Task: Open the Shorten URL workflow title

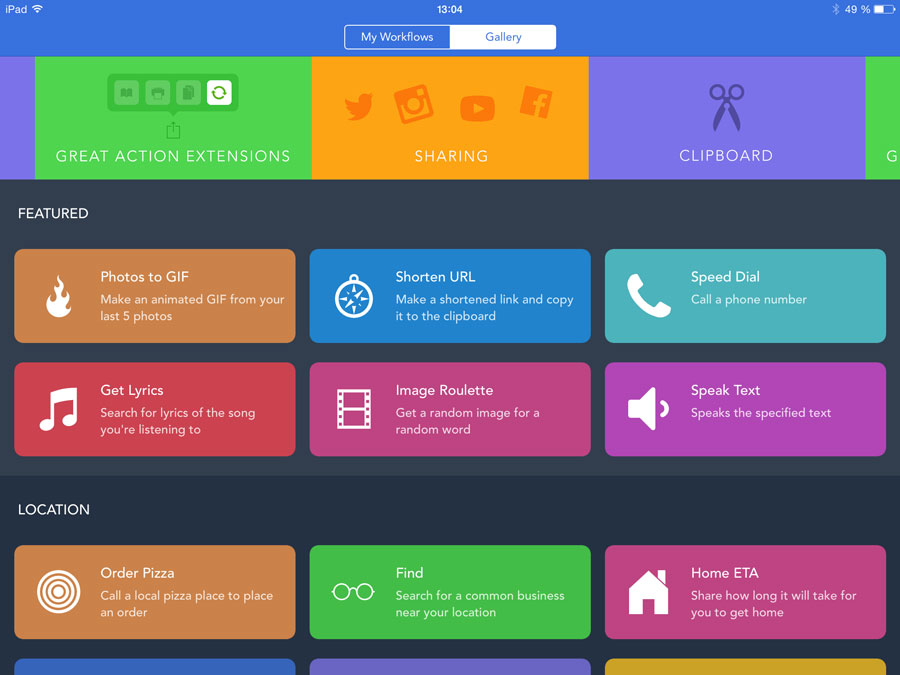Action: [x=435, y=277]
